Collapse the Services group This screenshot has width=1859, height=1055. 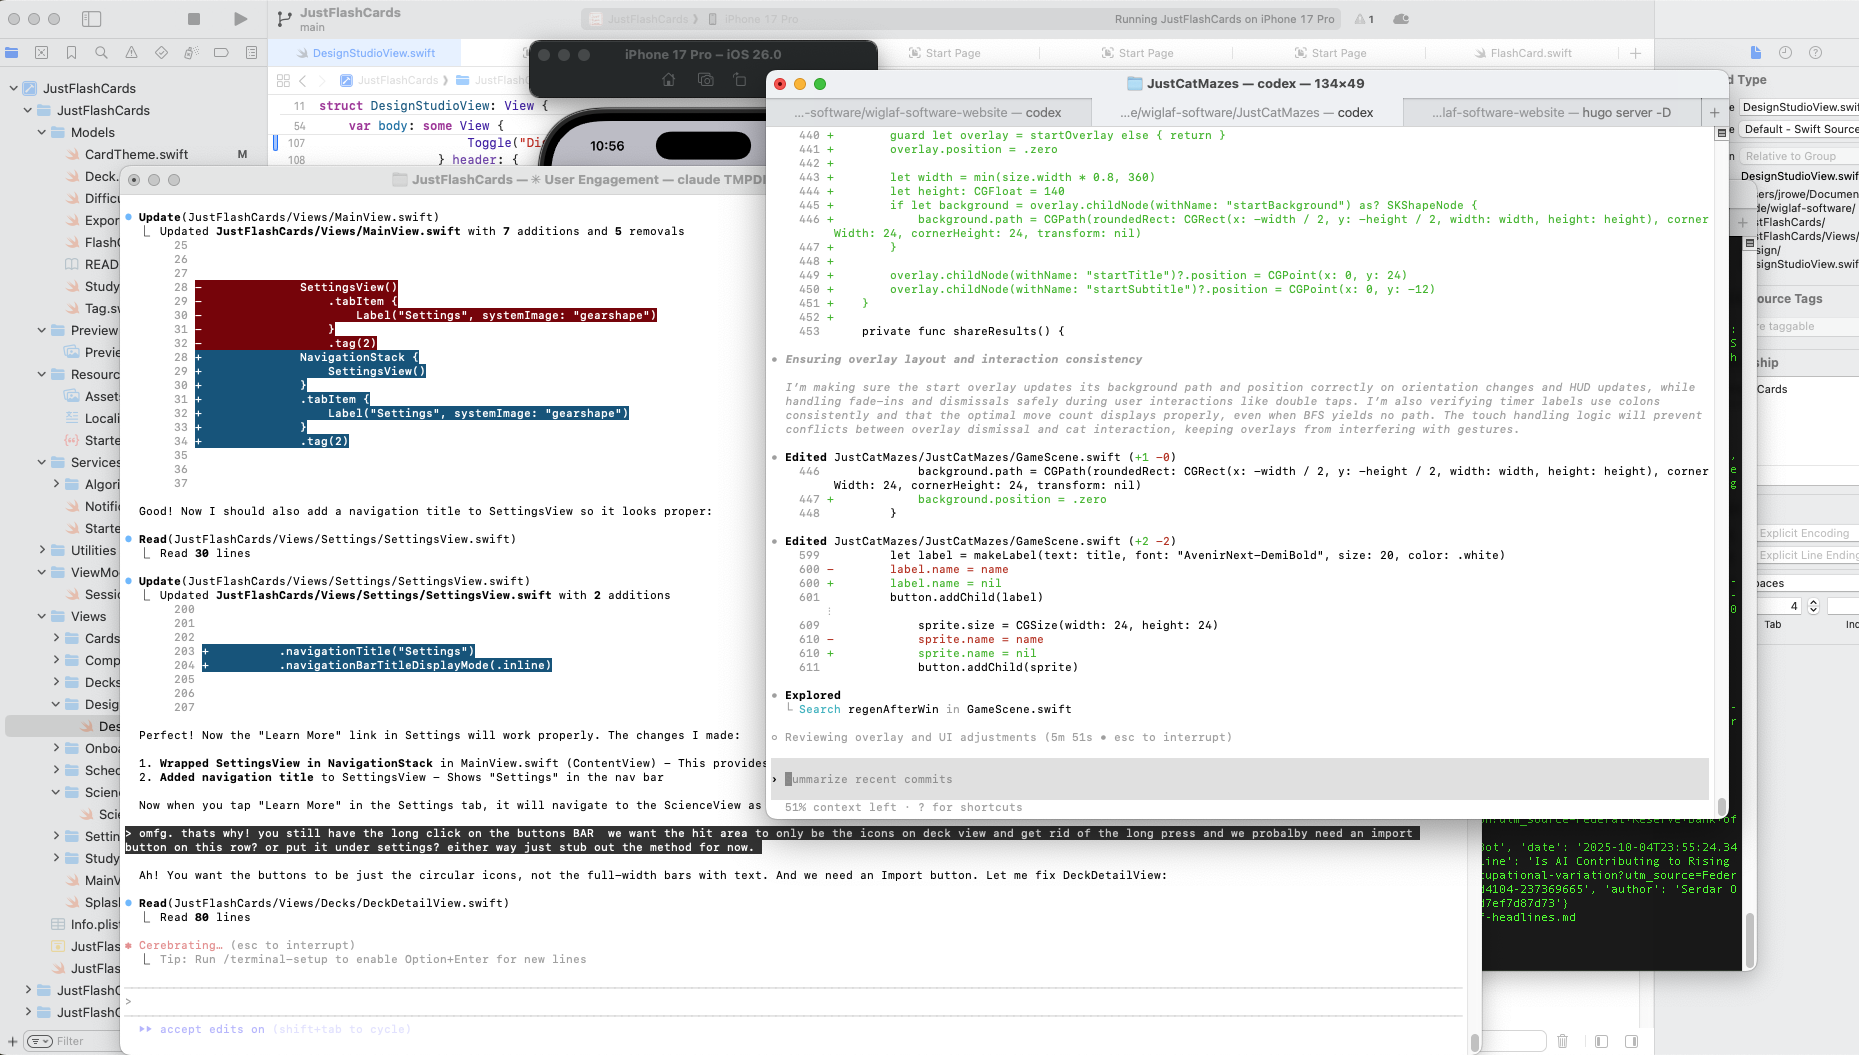click(42, 462)
